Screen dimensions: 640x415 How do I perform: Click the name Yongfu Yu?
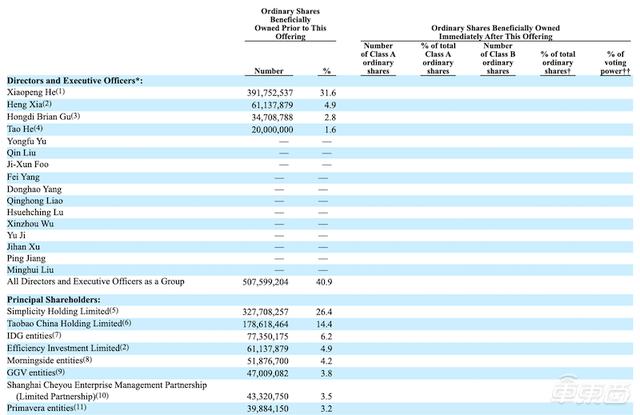coord(27,141)
